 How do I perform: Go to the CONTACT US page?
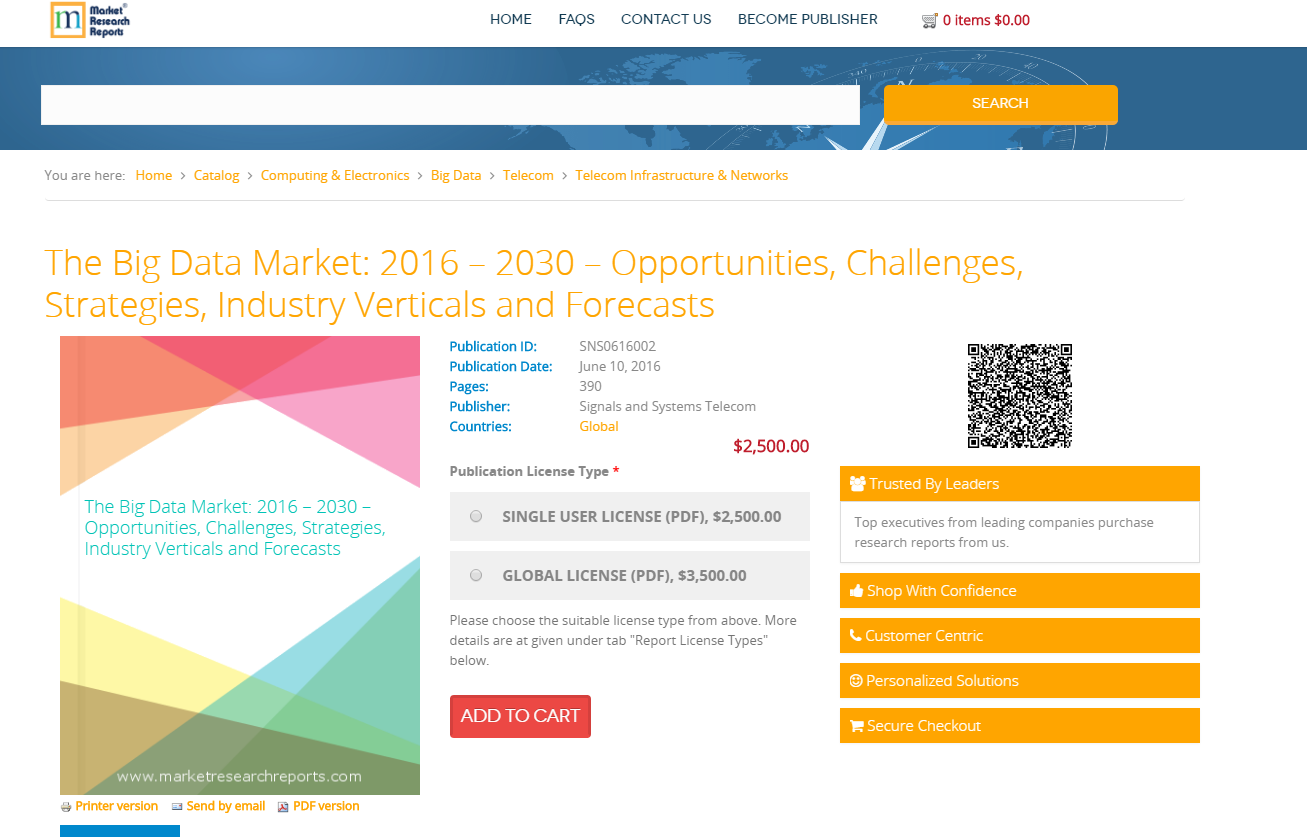tap(666, 19)
